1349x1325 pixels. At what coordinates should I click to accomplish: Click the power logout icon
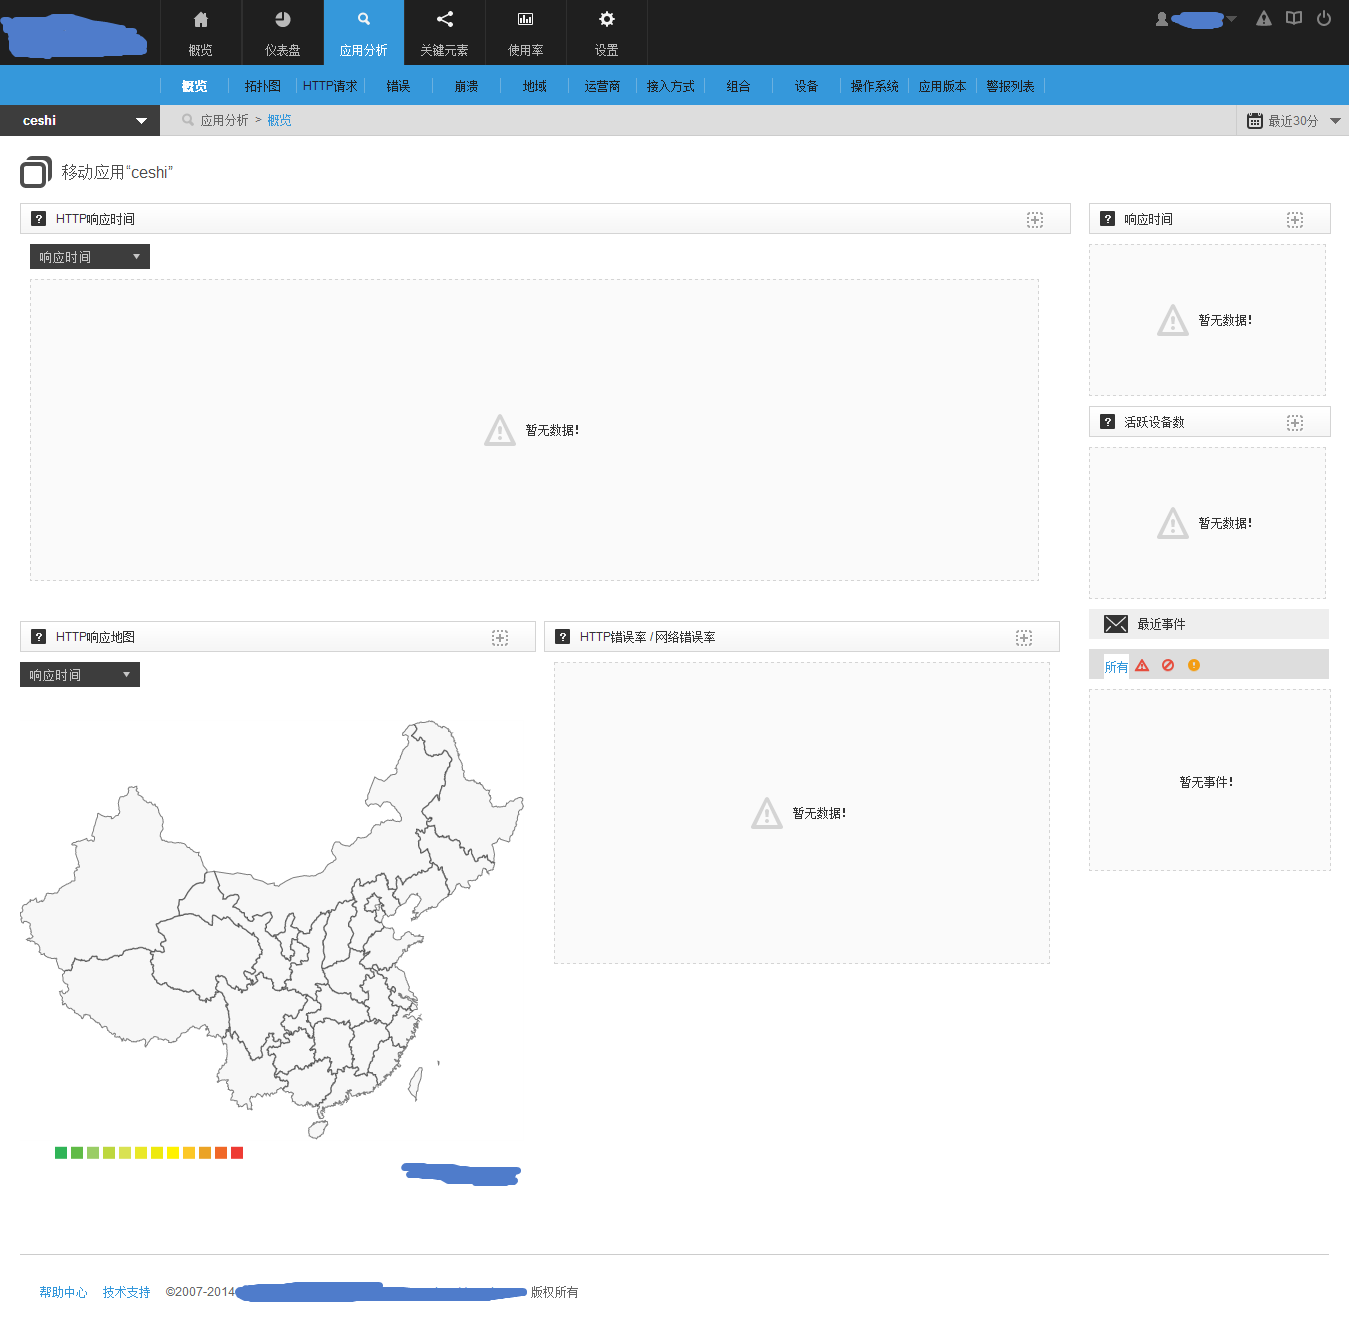point(1323,19)
